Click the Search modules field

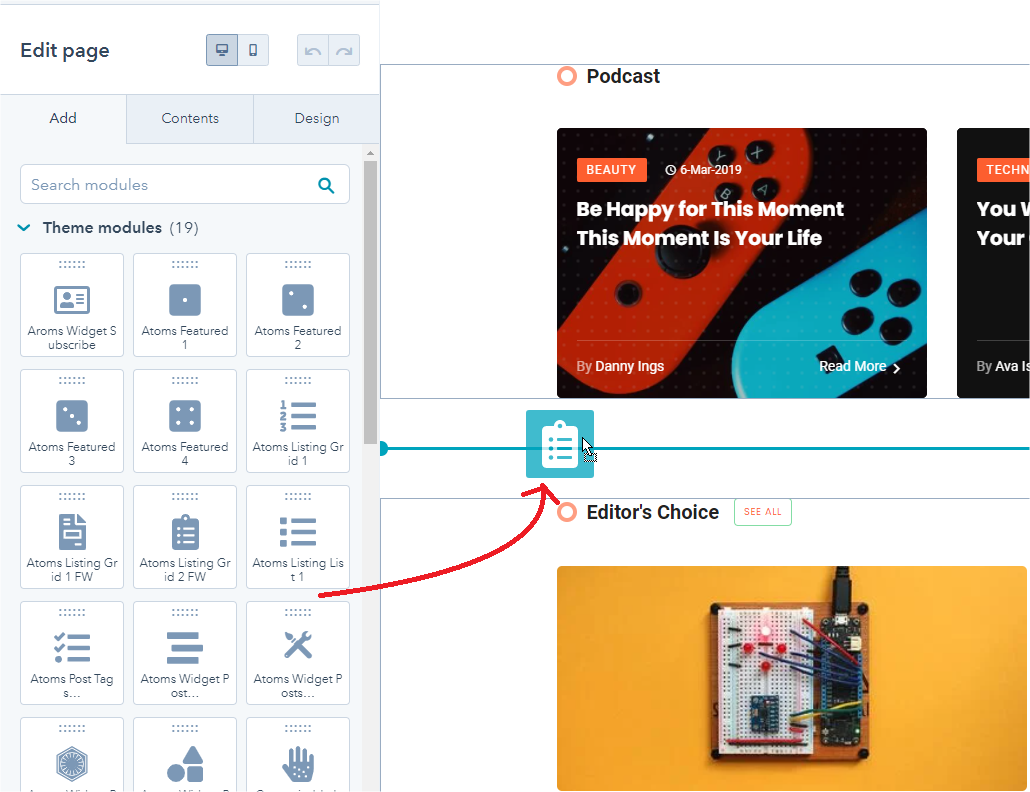tap(170, 185)
